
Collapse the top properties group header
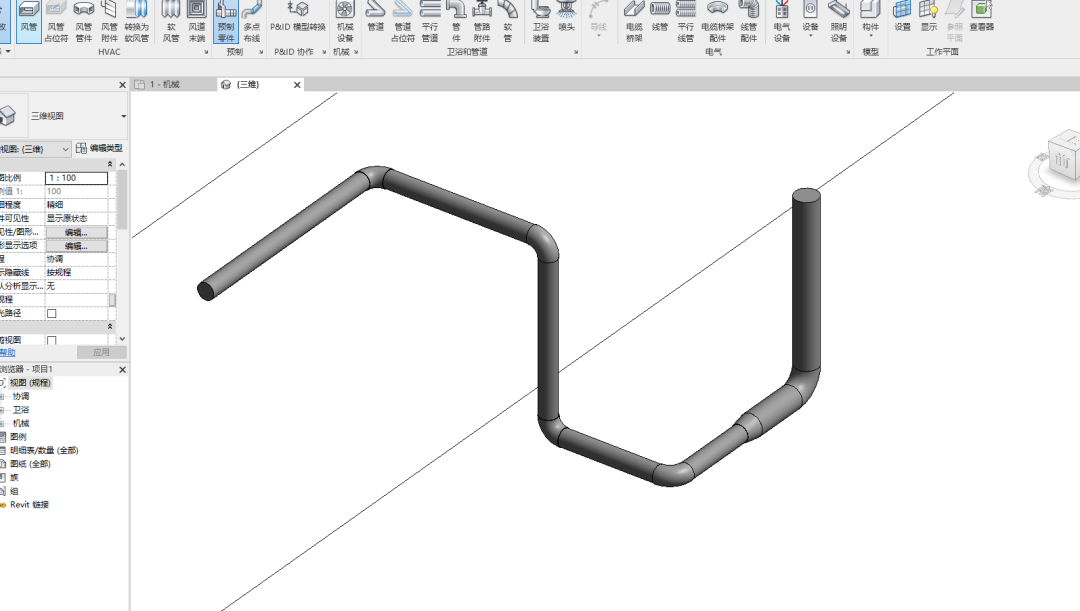[x=110, y=164]
